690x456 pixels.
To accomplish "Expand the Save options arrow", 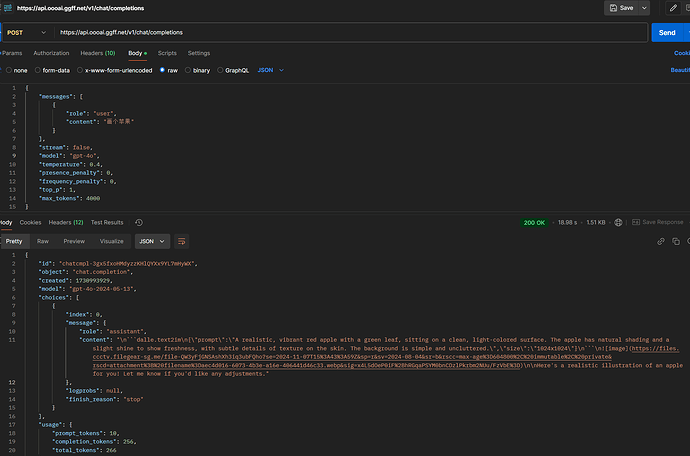I will coord(642,7).
